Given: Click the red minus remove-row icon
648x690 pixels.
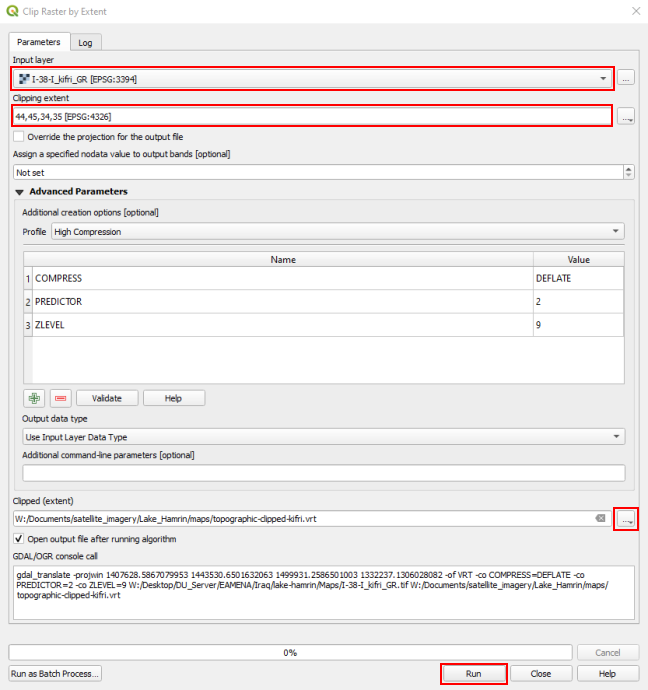Looking at the screenshot, I should point(60,398).
